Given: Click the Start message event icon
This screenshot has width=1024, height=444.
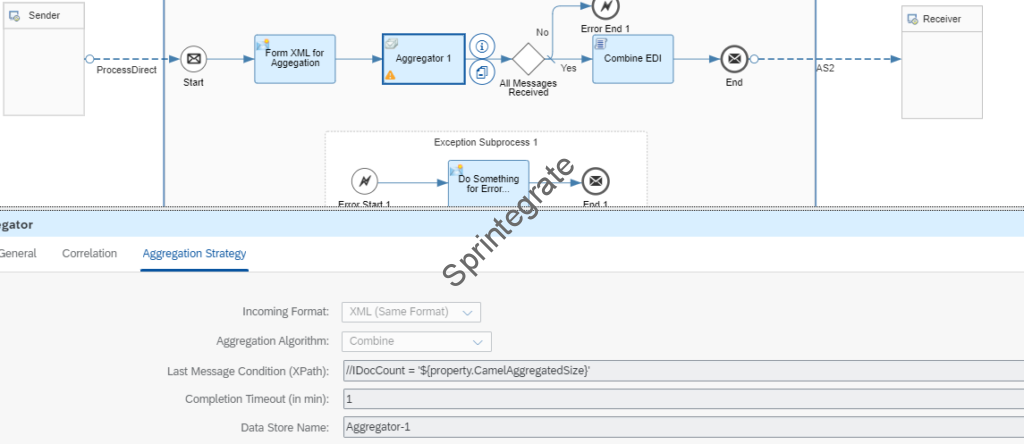Looking at the screenshot, I should coord(193,59).
